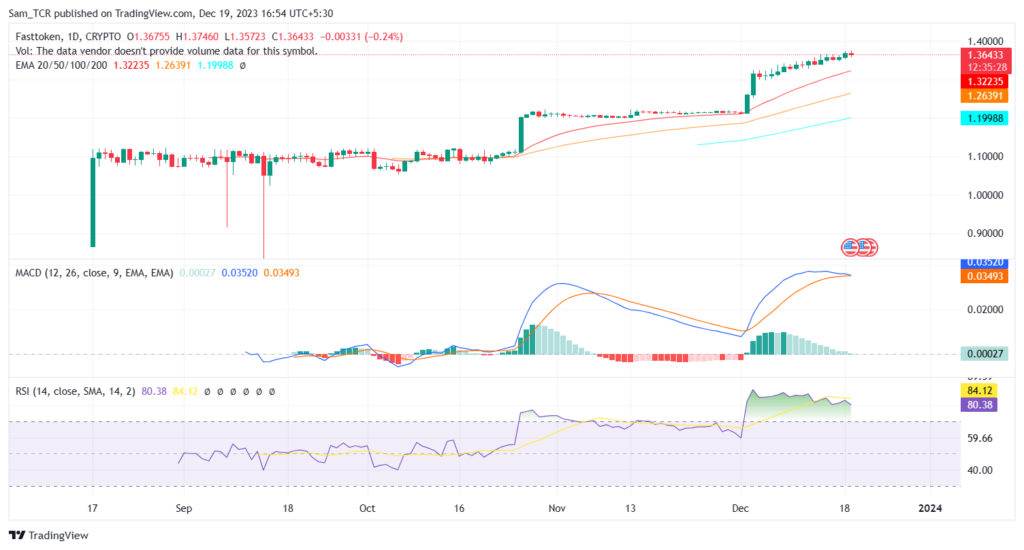1024x550 pixels.
Task: Click the 40.00 RSI axis label
Action: click(x=980, y=470)
